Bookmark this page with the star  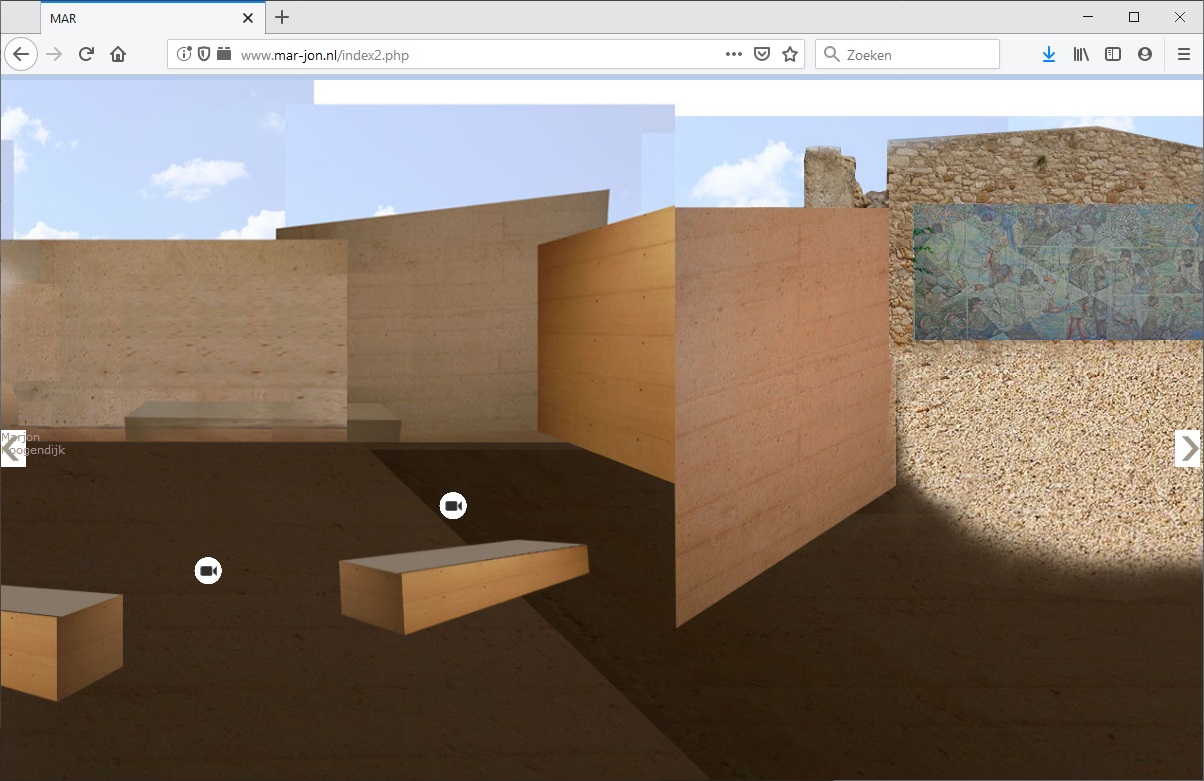coord(790,55)
